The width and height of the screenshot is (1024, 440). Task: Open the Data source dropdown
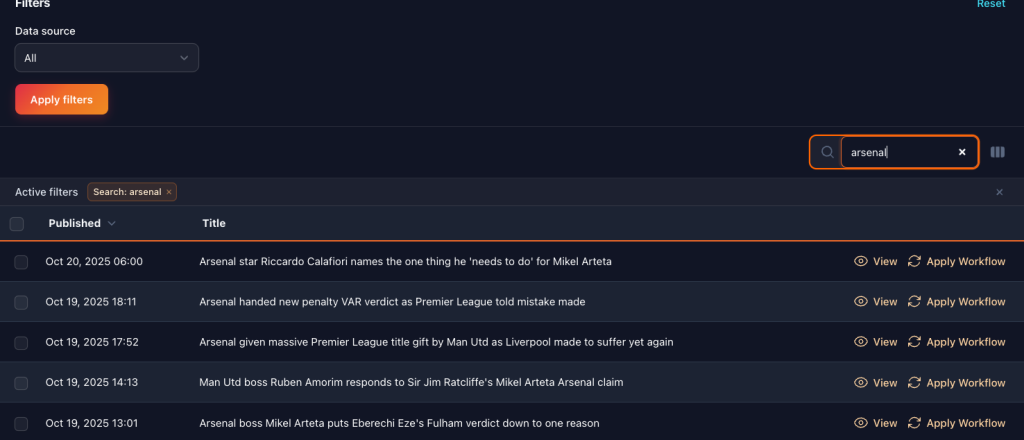click(107, 58)
